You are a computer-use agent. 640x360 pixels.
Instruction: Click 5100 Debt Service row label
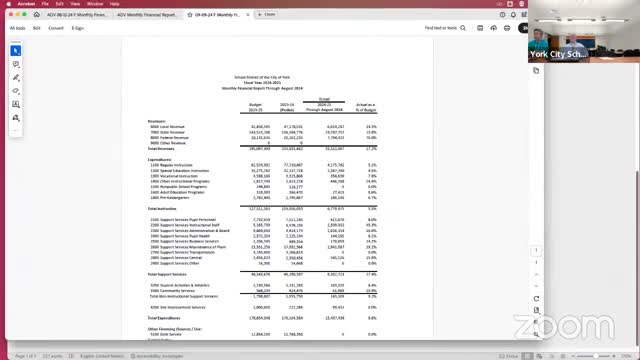pos(166,334)
